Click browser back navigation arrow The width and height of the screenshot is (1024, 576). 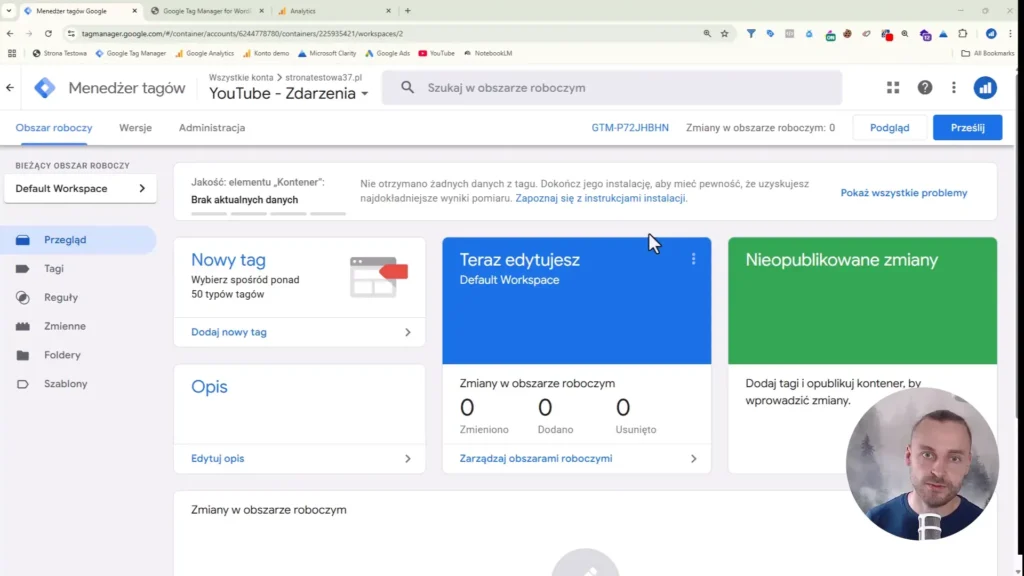click(x=10, y=33)
